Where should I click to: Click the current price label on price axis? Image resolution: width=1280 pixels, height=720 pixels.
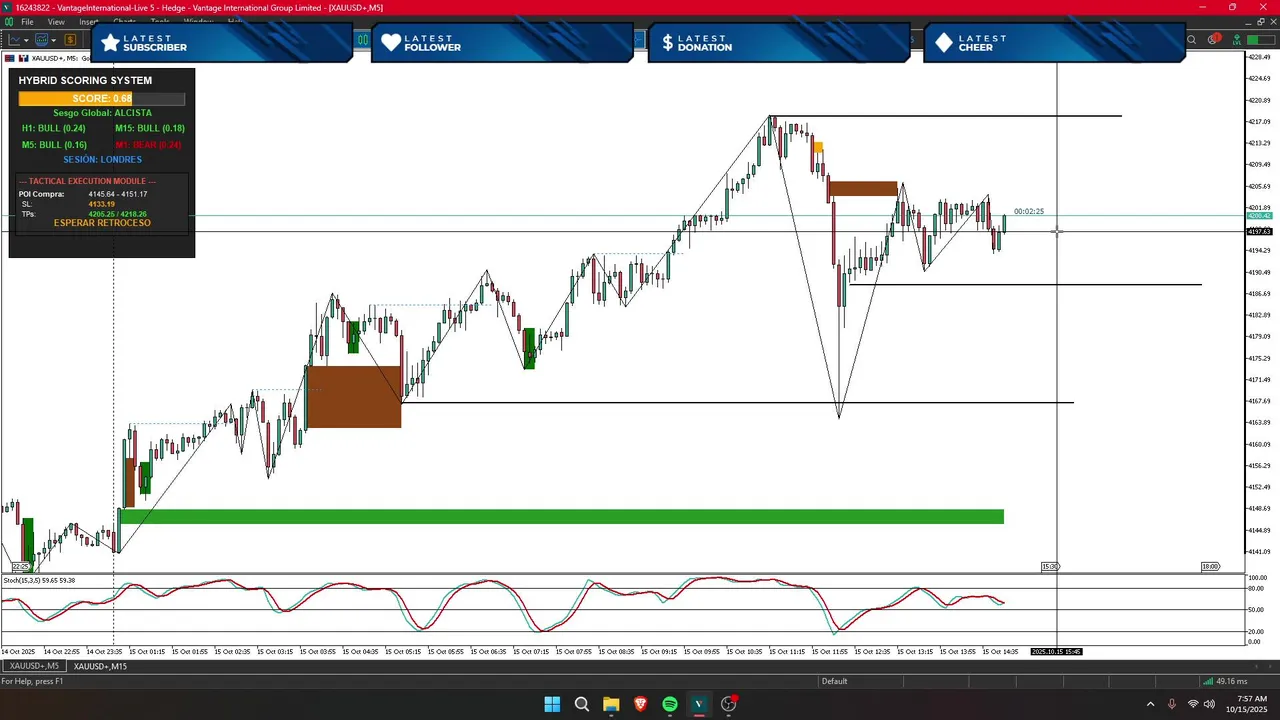point(1259,216)
